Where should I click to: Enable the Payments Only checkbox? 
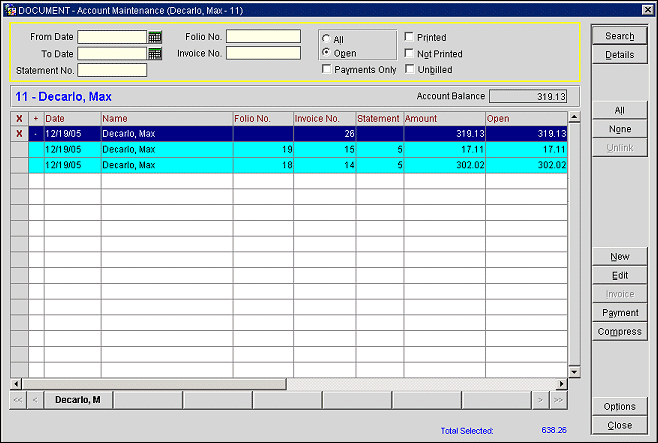click(327, 70)
